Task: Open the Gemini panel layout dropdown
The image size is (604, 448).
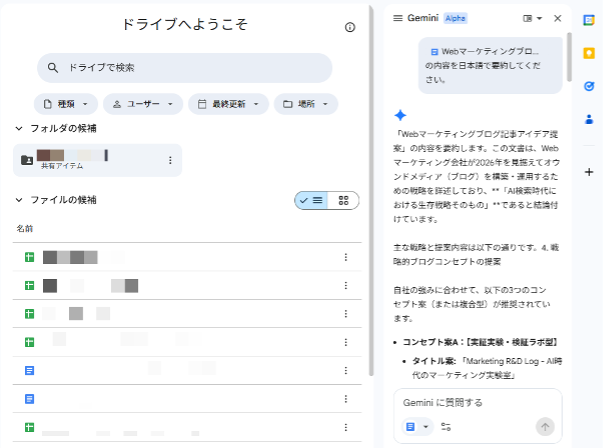Action: coord(532,18)
